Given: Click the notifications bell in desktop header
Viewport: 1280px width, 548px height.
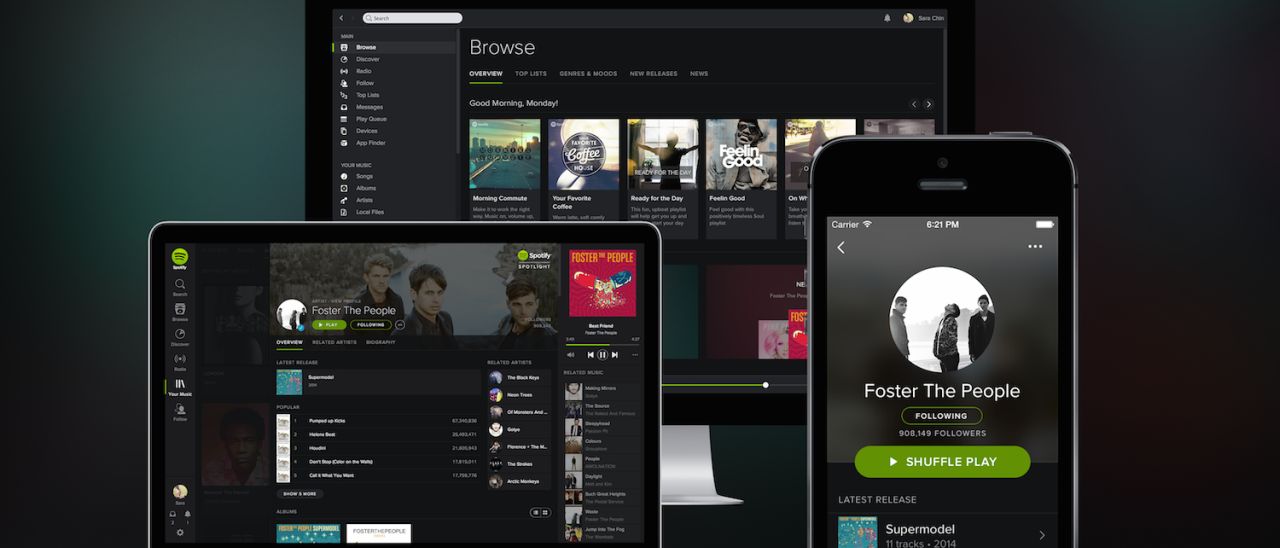Looking at the screenshot, I should (x=887, y=18).
